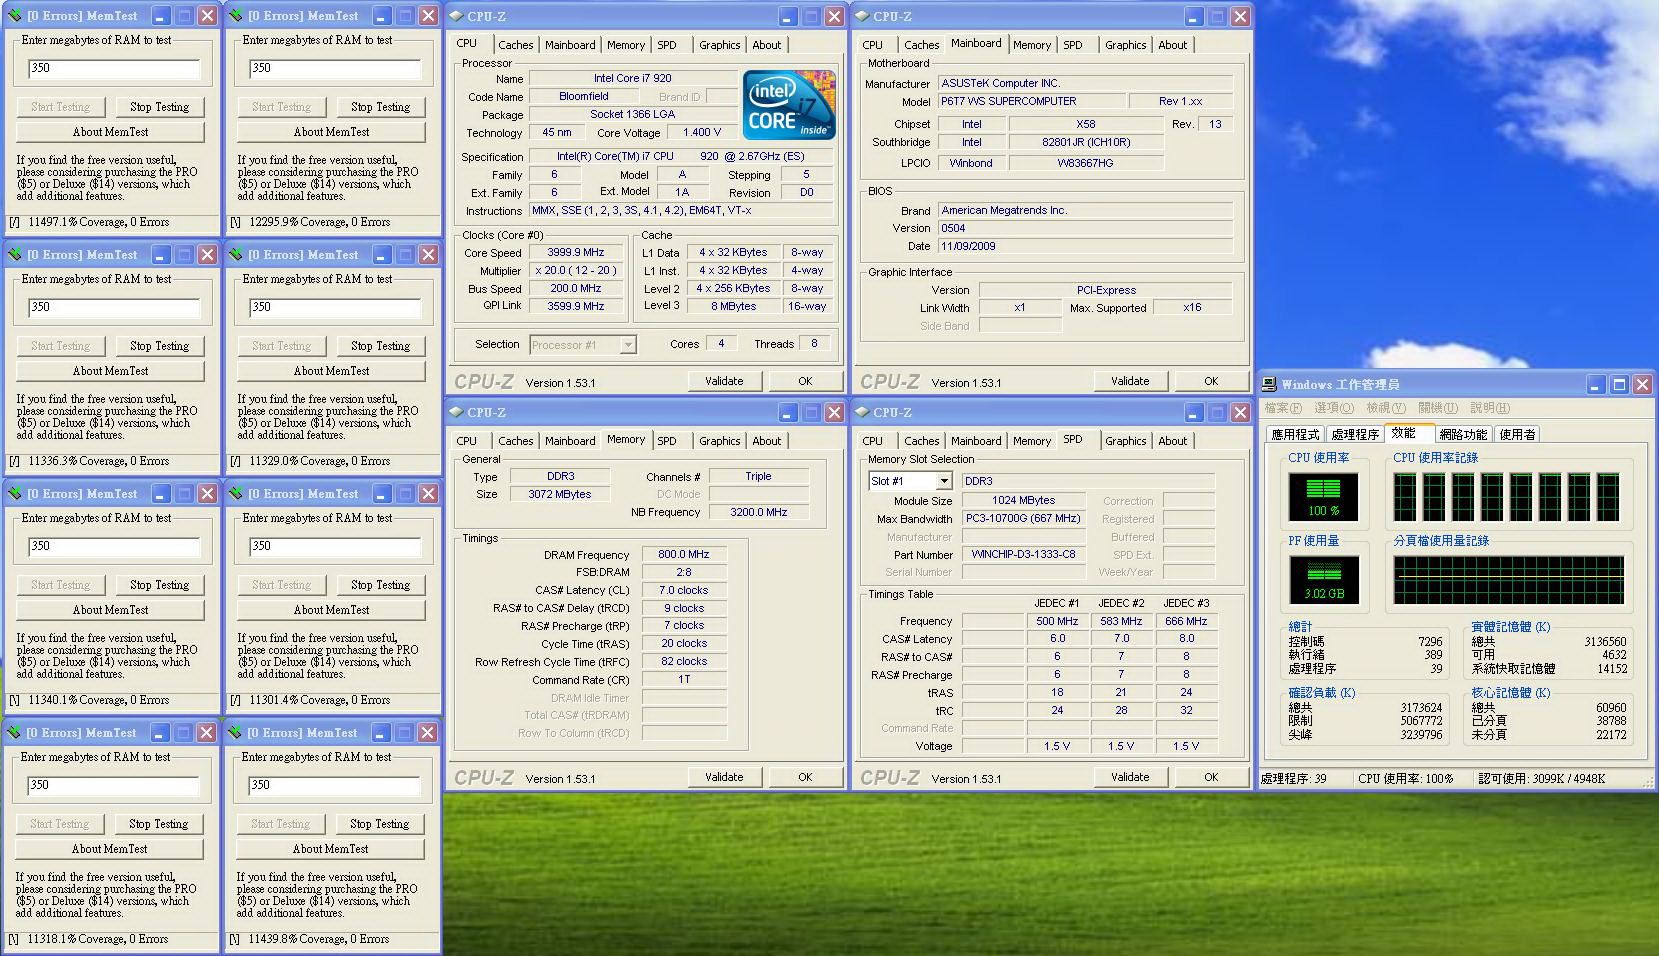Open the 說明(H) menu in Task Manager

coord(1490,408)
